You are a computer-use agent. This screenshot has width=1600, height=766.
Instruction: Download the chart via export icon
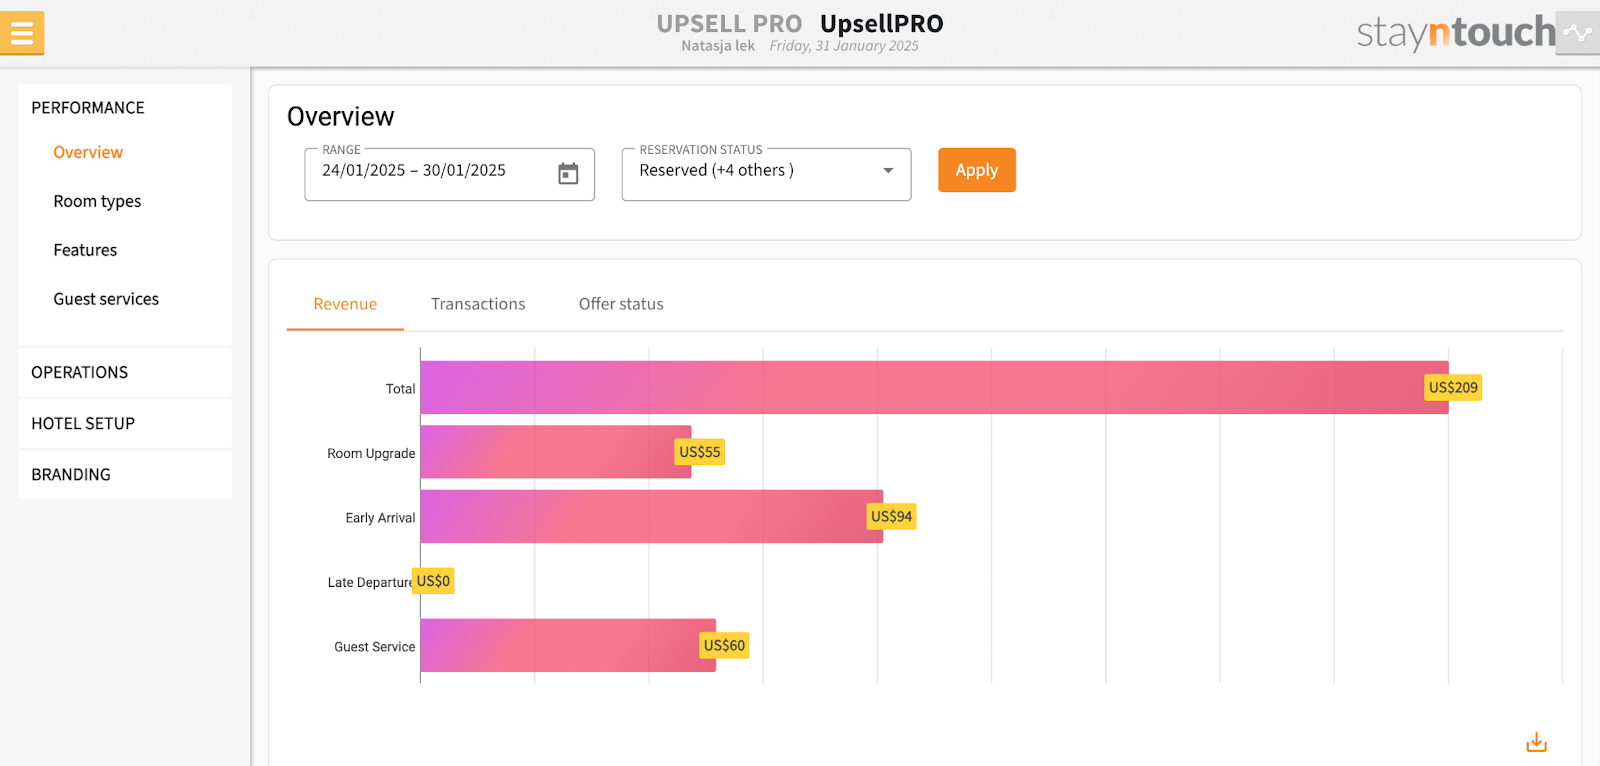click(x=1537, y=742)
